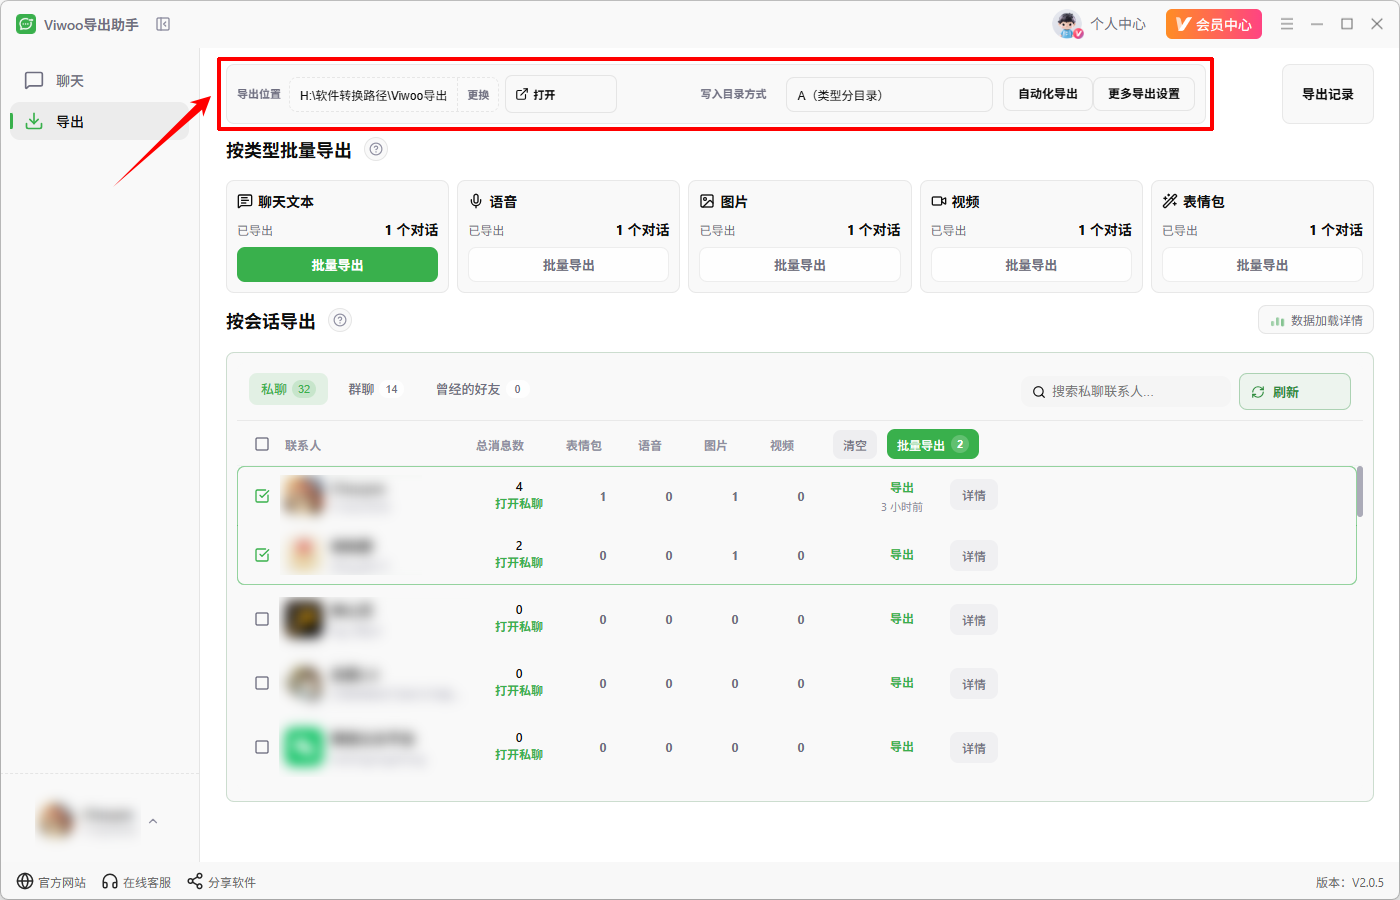Open the 写入目录方式 A(类型分目录) dropdown
Viewport: 1400px width, 900px height.
889,95
